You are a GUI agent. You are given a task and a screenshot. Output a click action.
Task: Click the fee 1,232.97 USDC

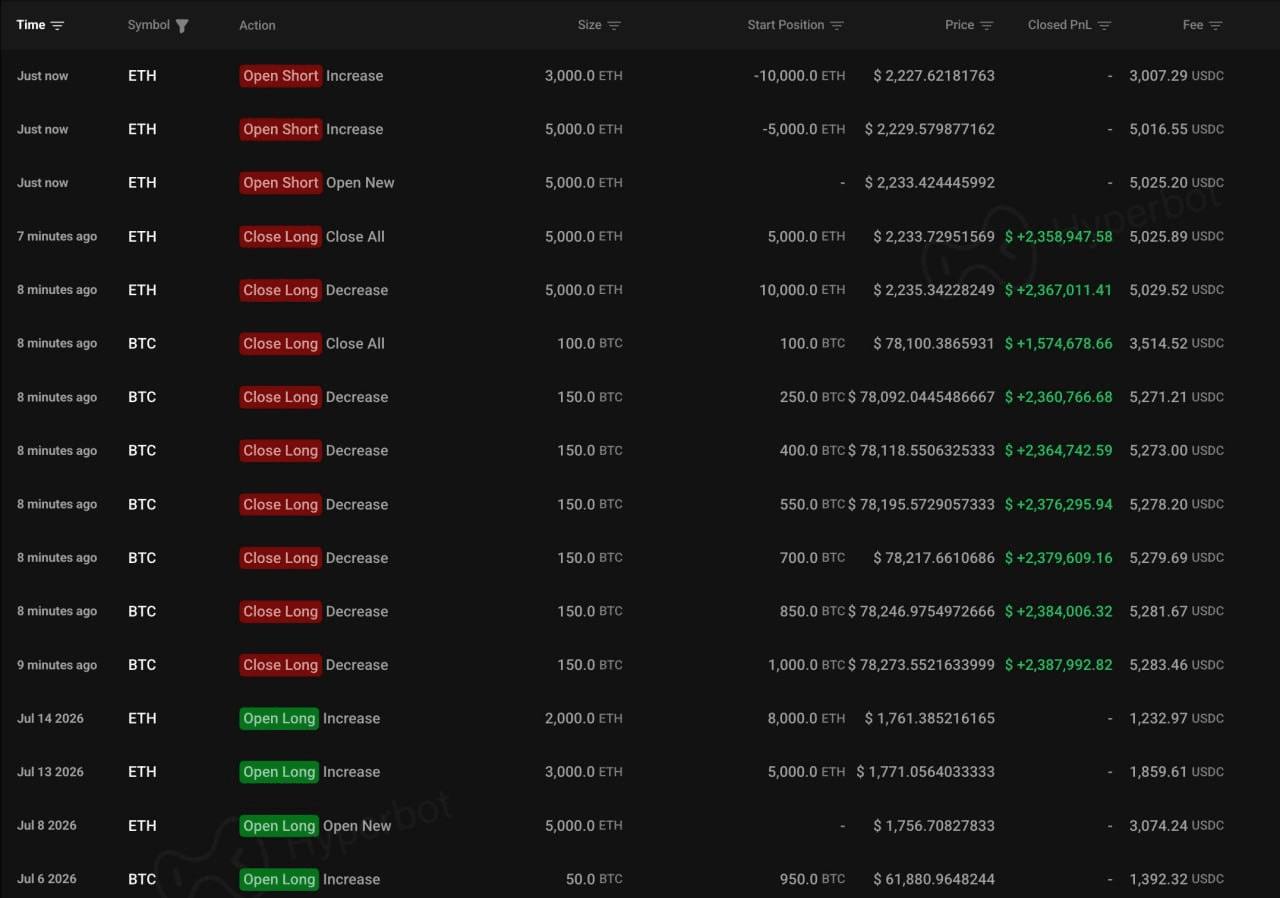[1177, 719]
